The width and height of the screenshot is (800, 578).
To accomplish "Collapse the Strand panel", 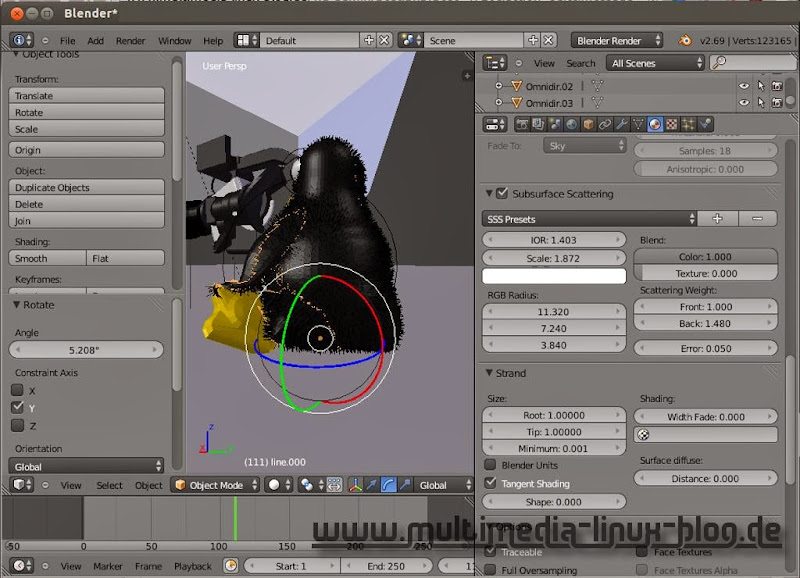I will coord(489,373).
